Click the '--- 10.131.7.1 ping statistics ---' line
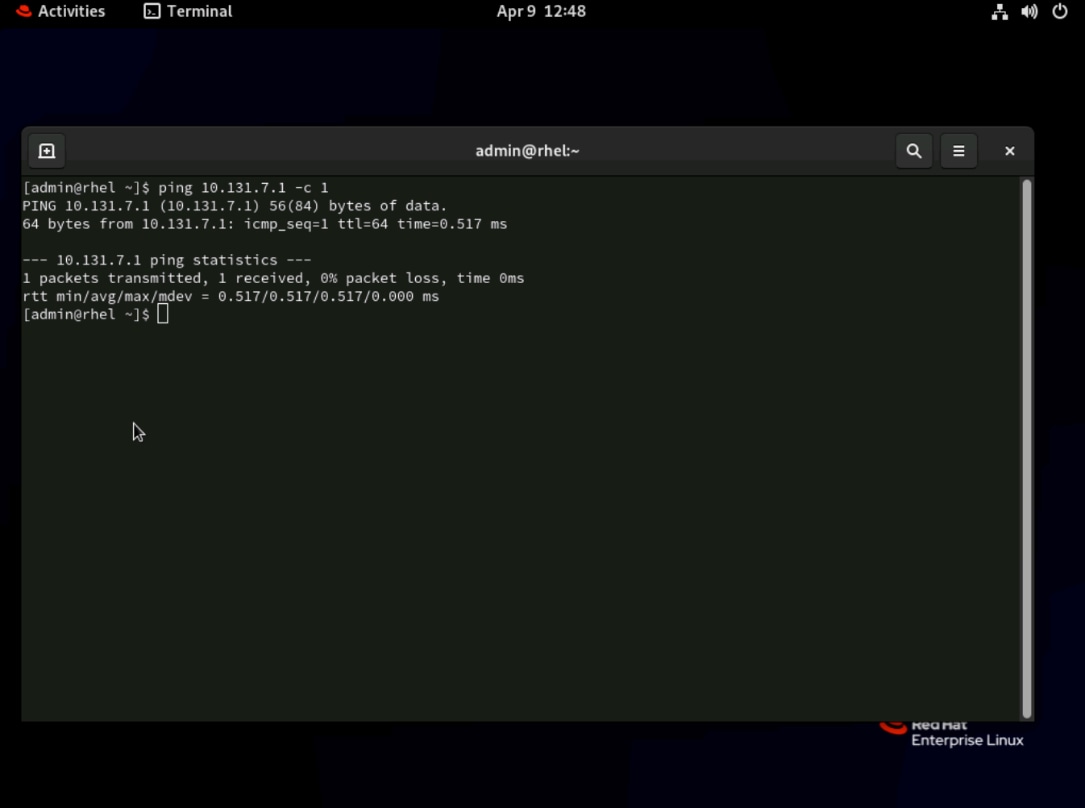The height and width of the screenshot is (808, 1085). click(167, 260)
